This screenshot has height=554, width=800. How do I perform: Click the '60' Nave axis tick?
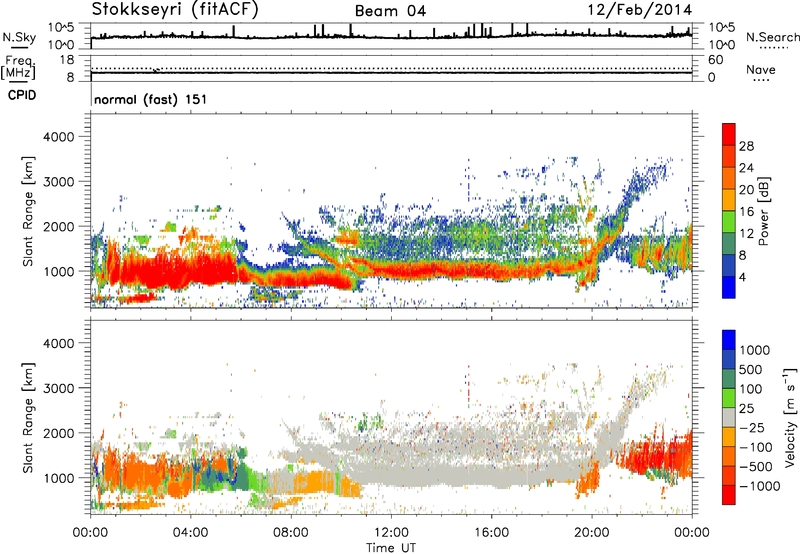pos(716,60)
